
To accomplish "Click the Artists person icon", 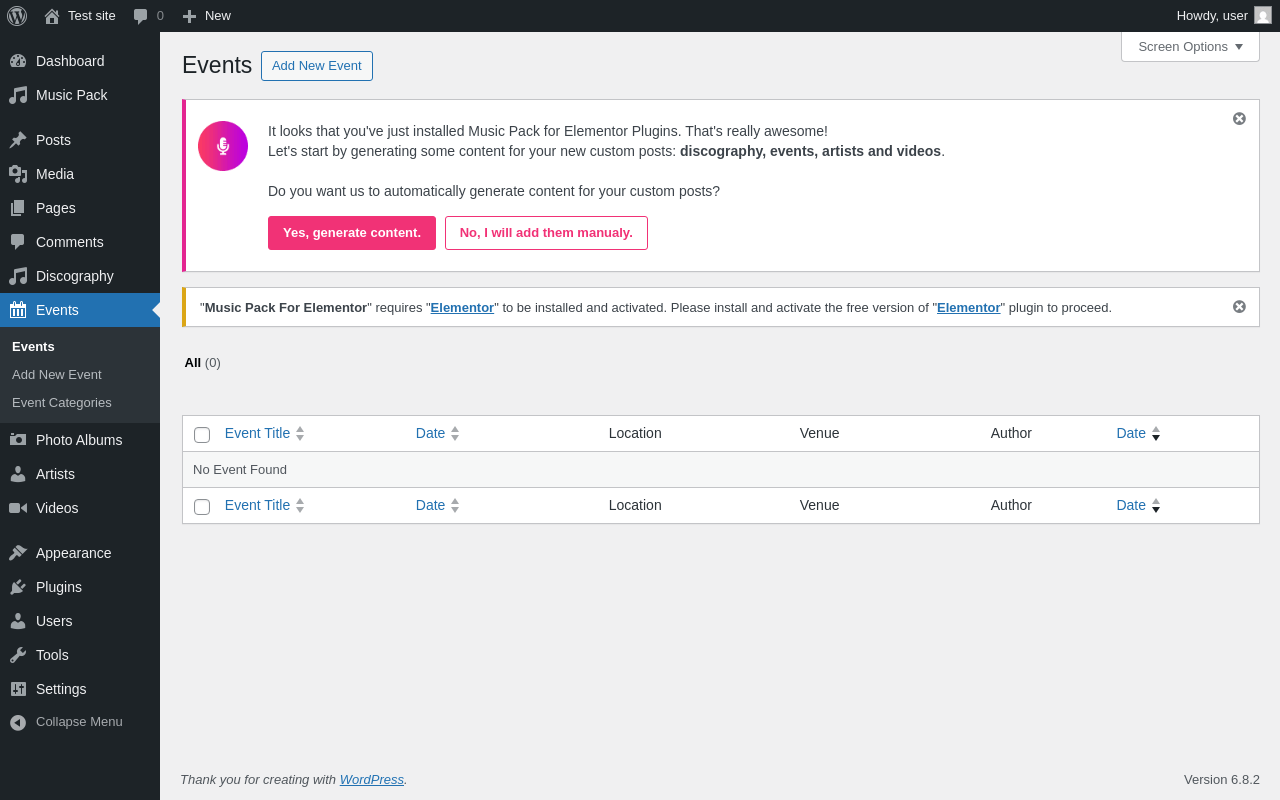I will point(18,474).
